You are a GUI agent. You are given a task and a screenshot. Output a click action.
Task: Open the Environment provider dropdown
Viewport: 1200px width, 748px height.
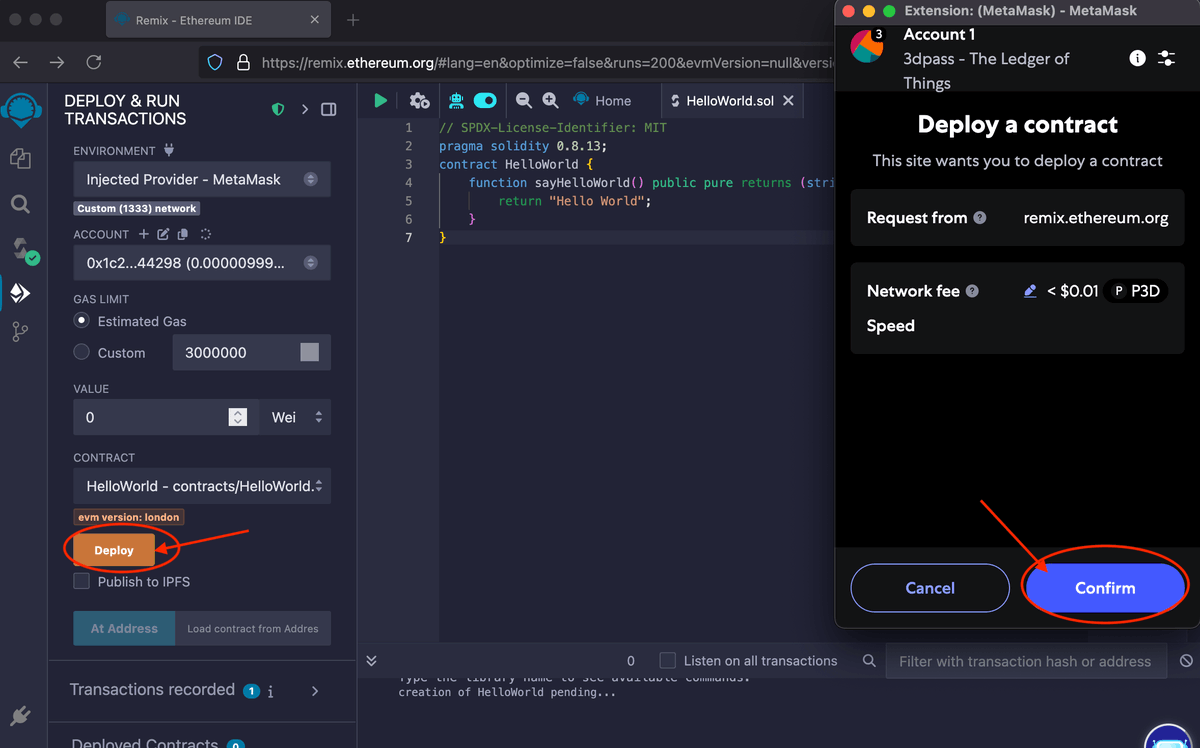tap(202, 179)
